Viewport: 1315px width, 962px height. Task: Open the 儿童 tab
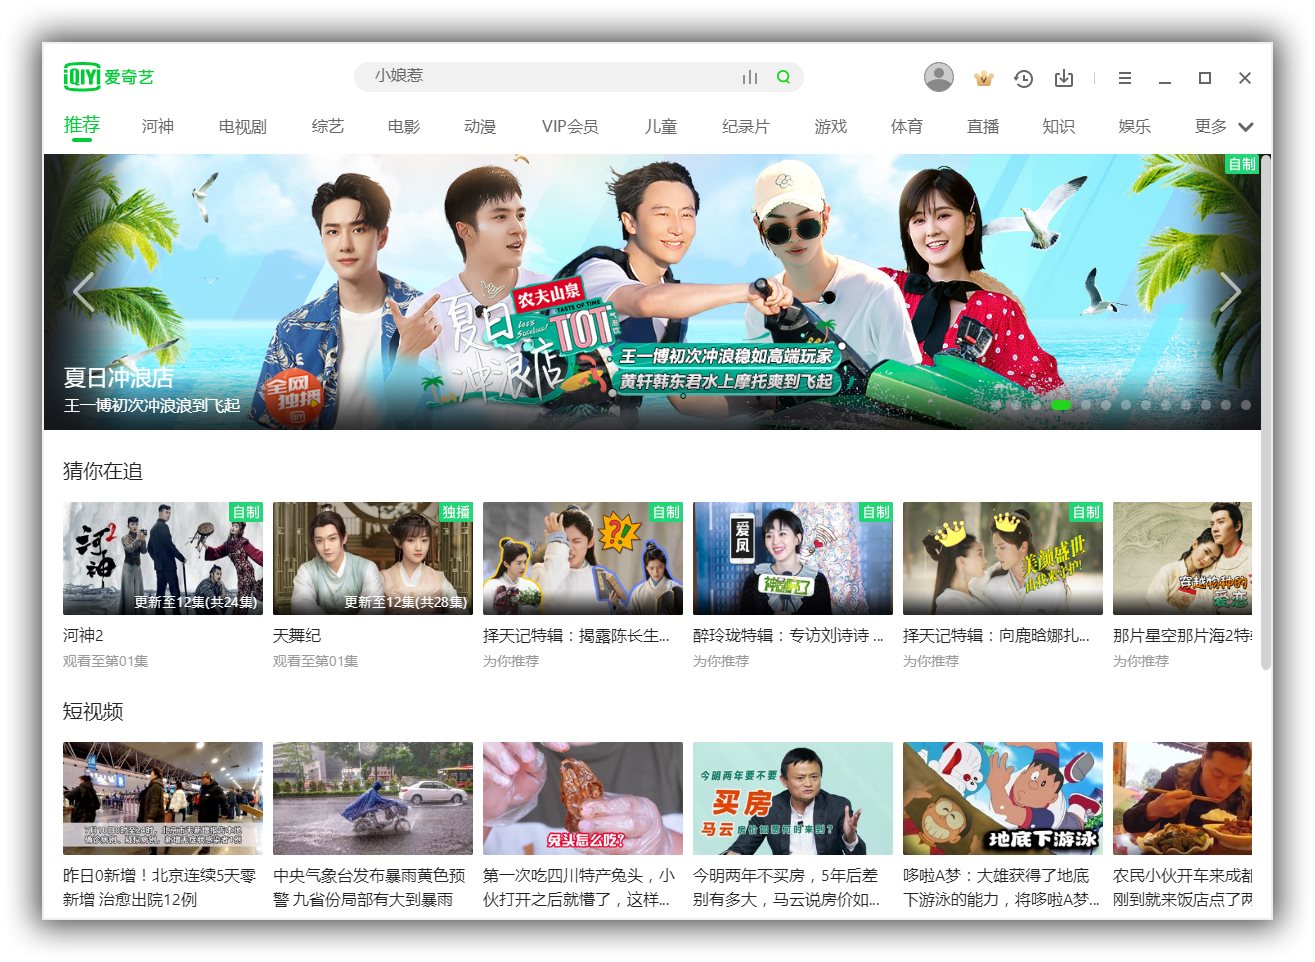click(661, 127)
